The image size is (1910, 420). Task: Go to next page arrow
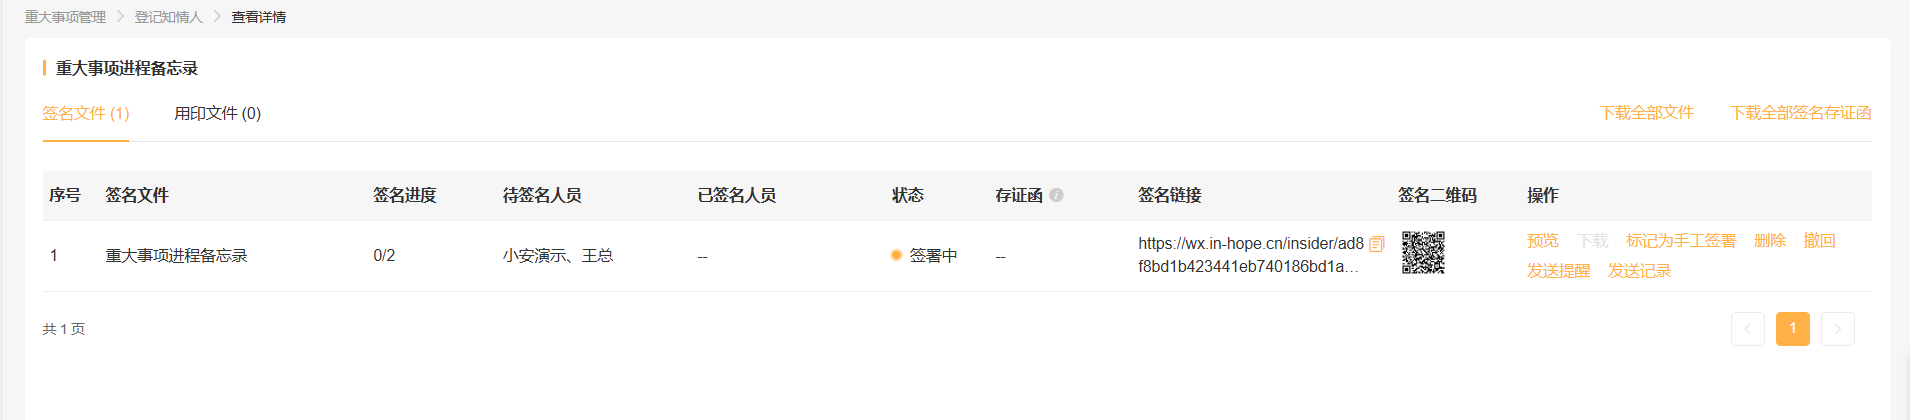point(1838,329)
